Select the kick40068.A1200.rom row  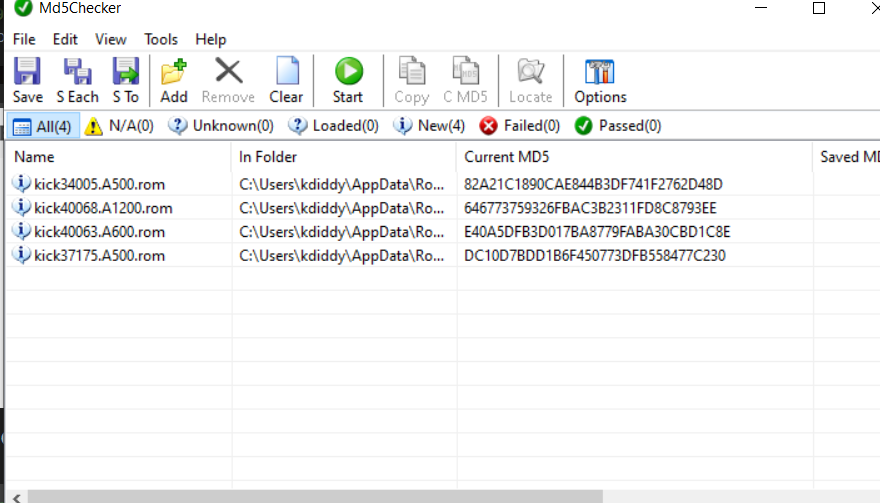[x=103, y=208]
